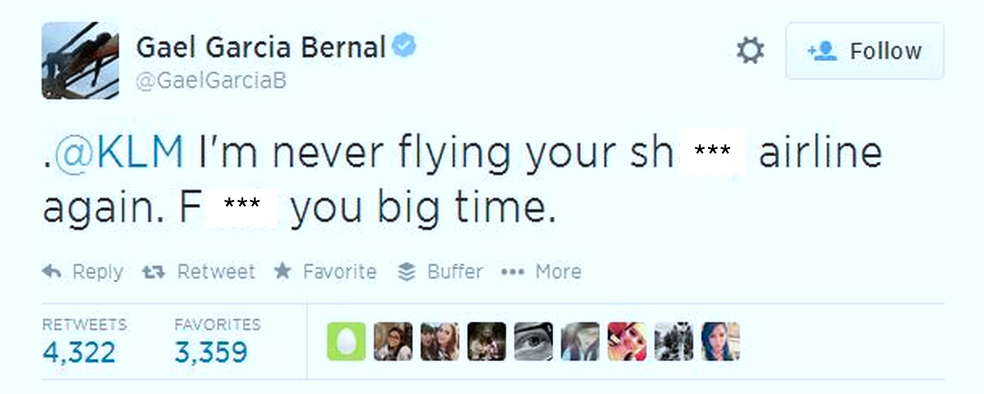The width and height of the screenshot is (984, 394).
Task: View the 3,359 favorites count
Action: [211, 352]
